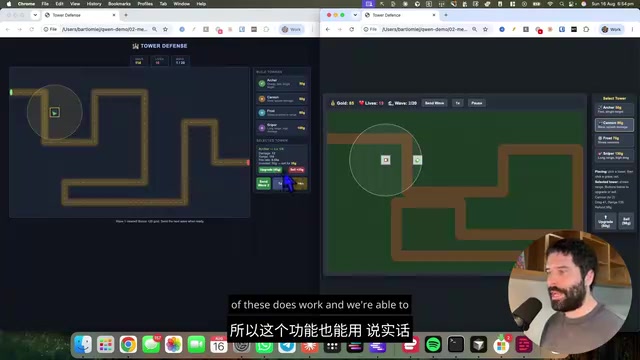
Task: Click Send Wave button in right game top bar
Action: click(434, 103)
